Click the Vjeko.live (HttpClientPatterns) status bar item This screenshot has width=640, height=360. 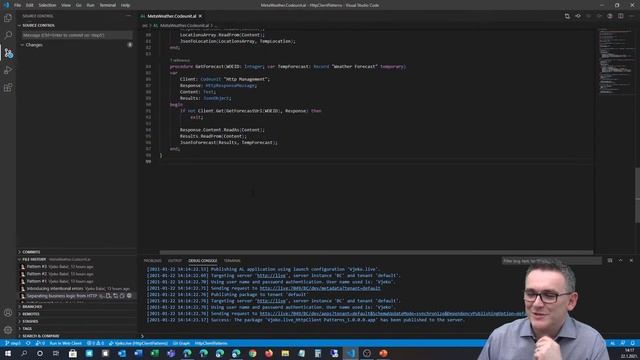pos(139,343)
